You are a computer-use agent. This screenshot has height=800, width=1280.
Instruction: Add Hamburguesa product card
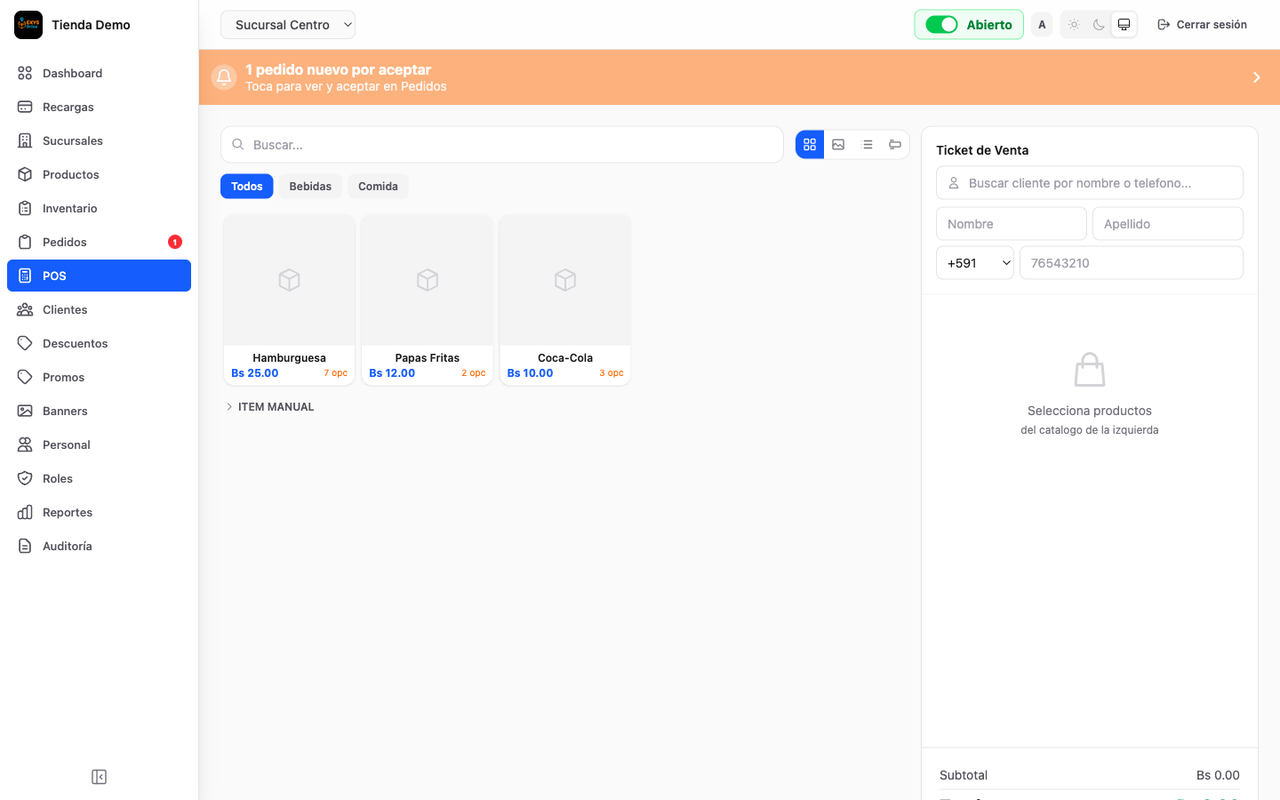pos(289,300)
